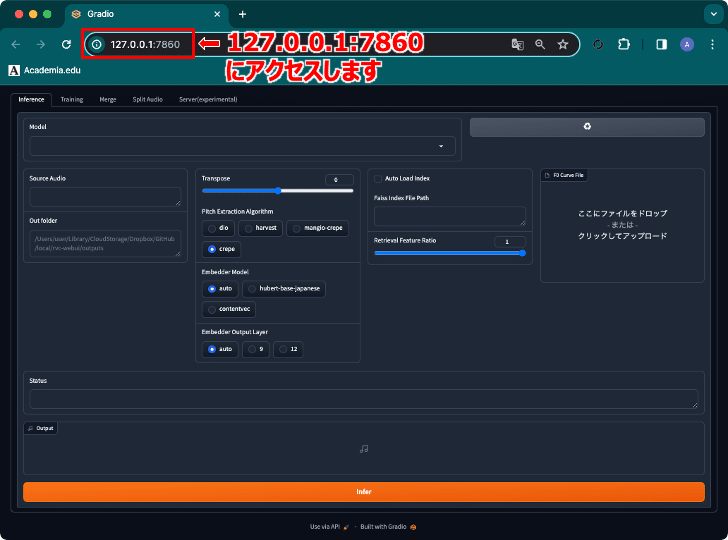Bookmark this page with the star icon
Screen dimensions: 728x540
click(x=563, y=45)
